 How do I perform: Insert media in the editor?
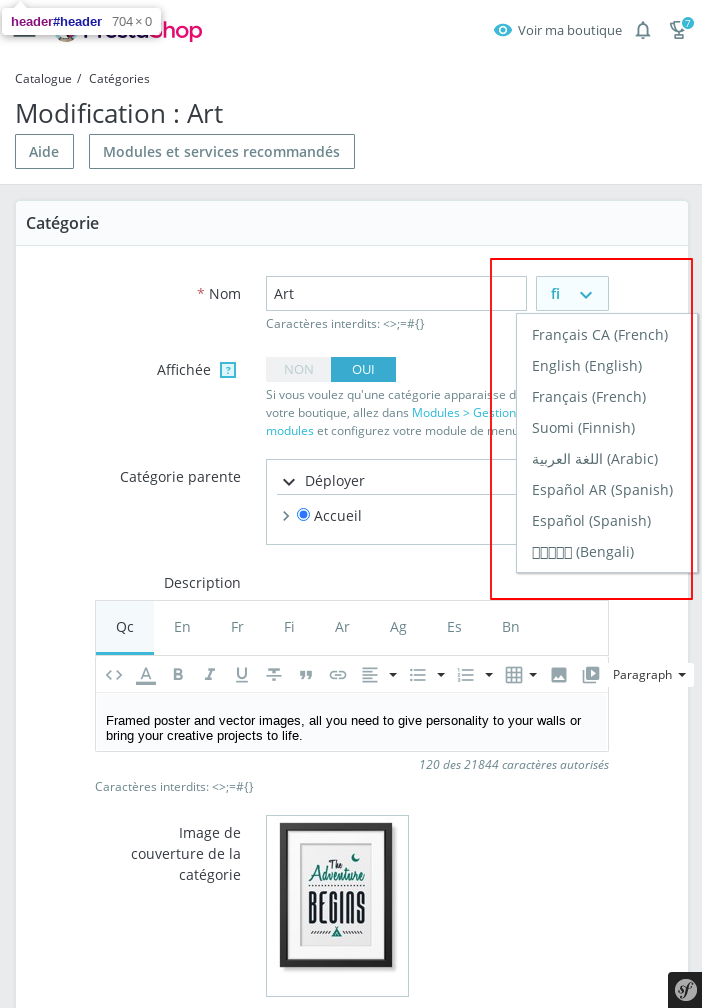pyautogui.click(x=591, y=674)
